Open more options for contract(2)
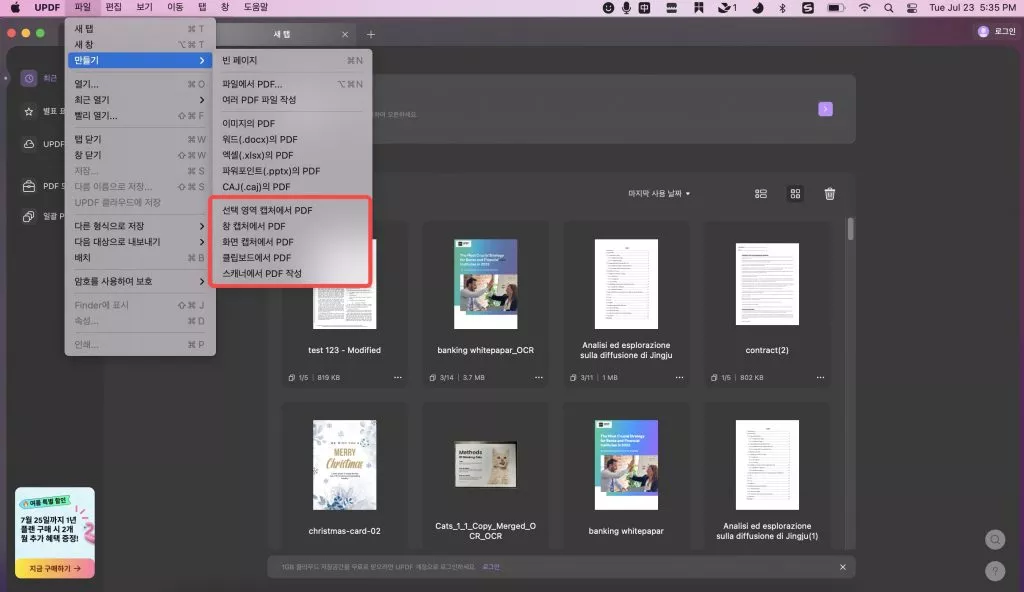Image resolution: width=1024 pixels, height=592 pixels. tap(820, 378)
